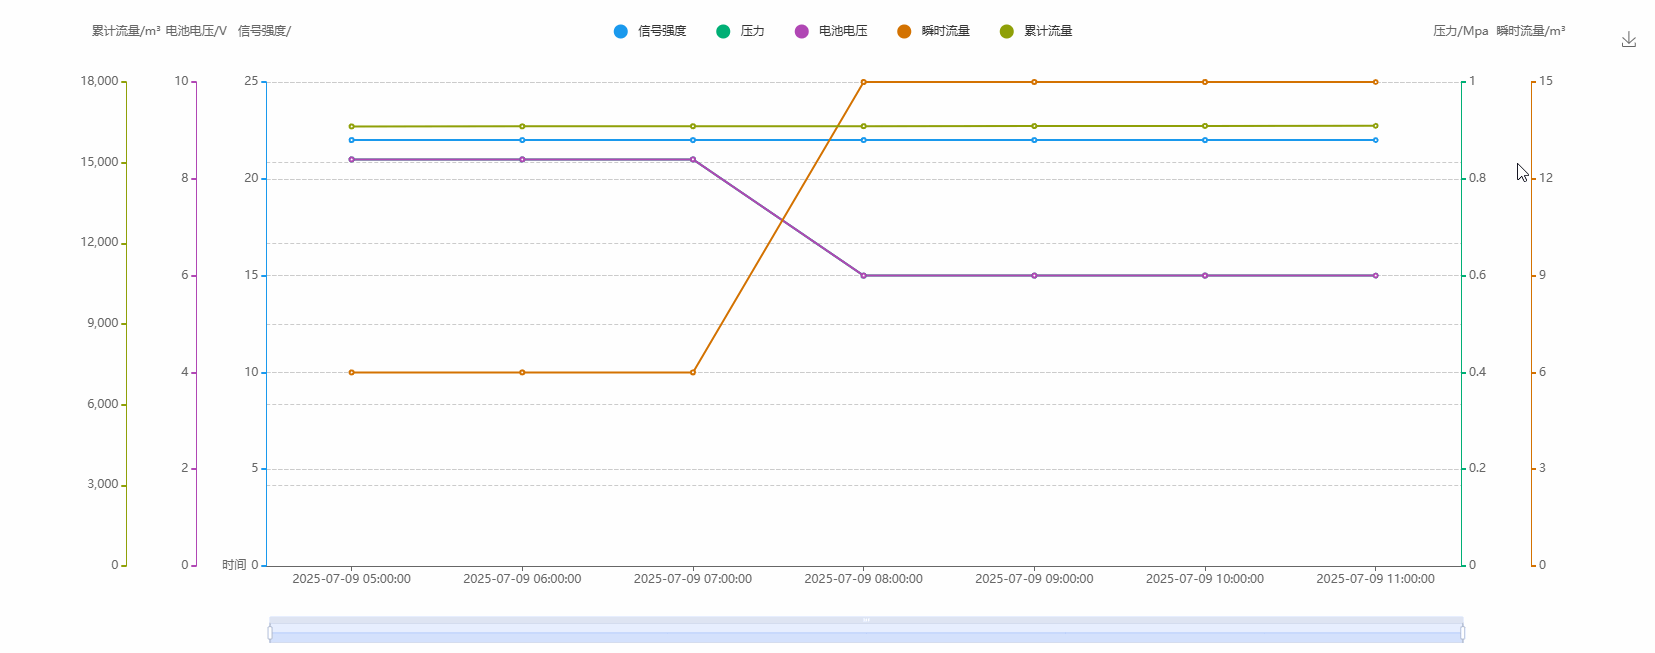Click the middle of the data zoom slider
This screenshot has height=653, width=1655.
click(x=865, y=631)
